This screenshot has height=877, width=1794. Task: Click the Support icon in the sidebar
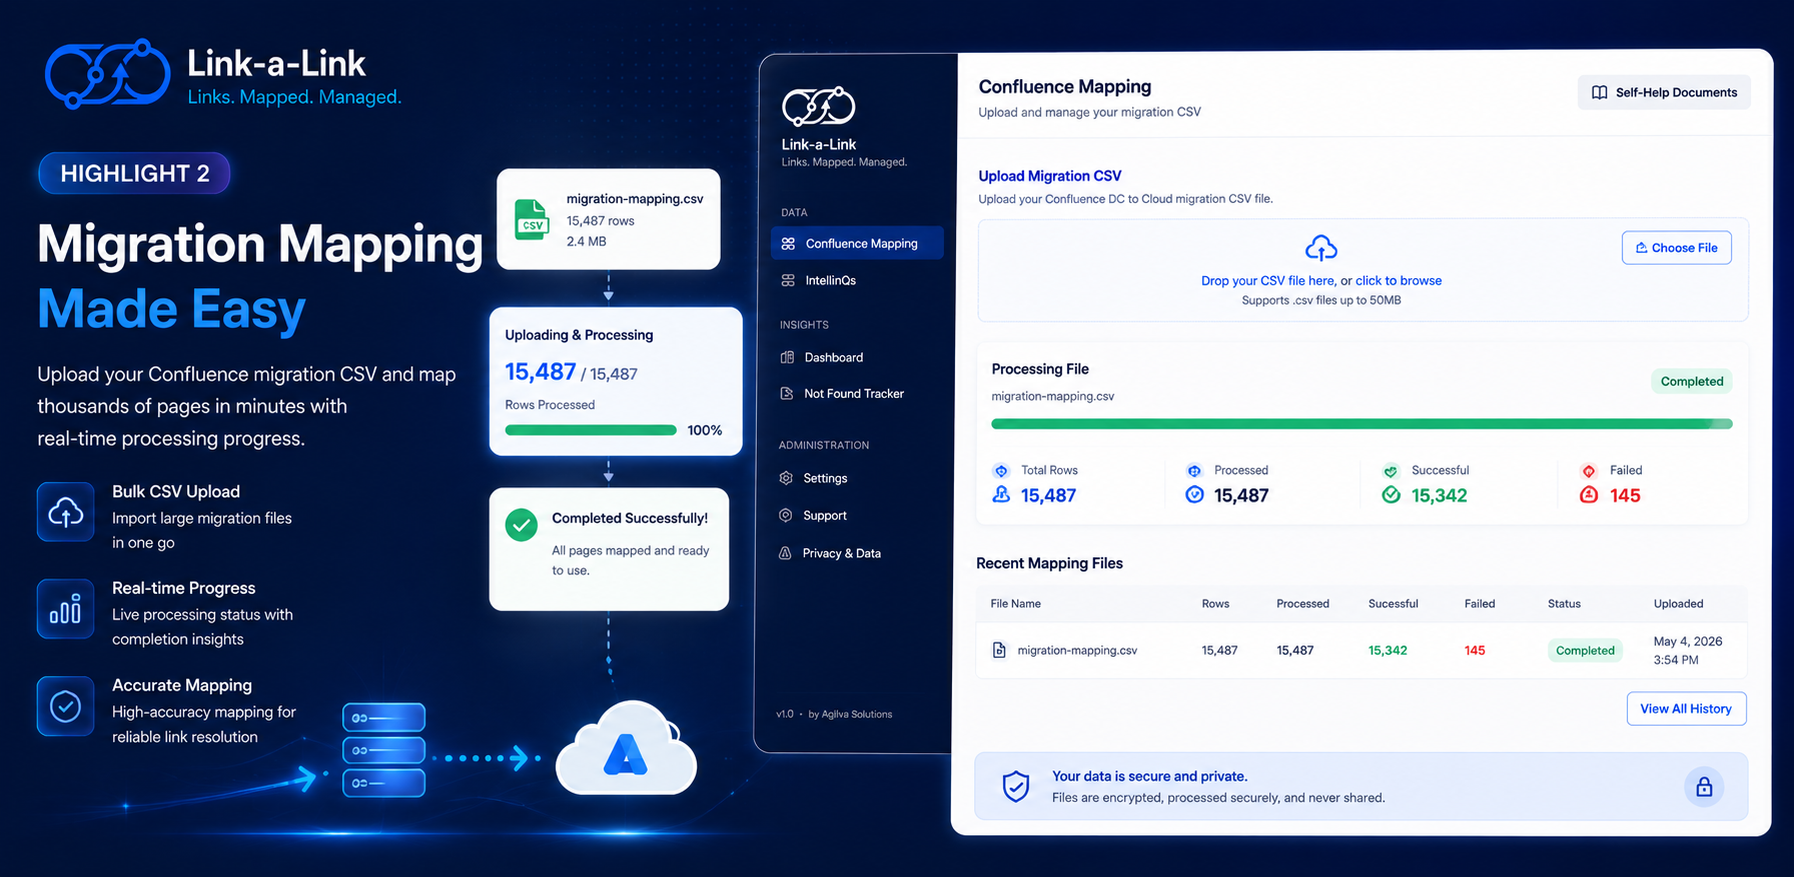(x=786, y=515)
